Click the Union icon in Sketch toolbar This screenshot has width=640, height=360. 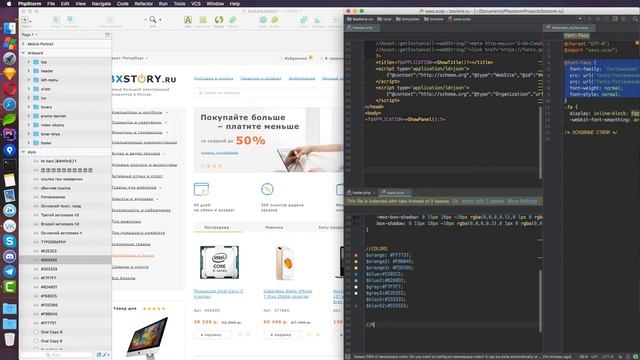(304, 20)
